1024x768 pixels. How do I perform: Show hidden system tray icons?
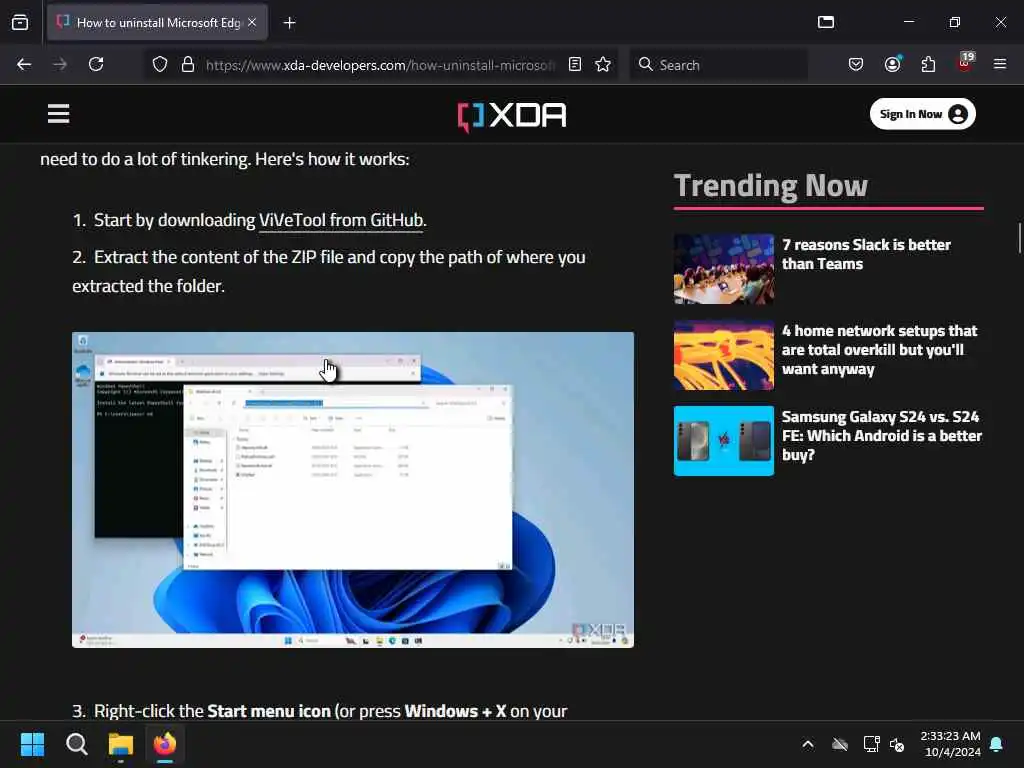point(808,744)
